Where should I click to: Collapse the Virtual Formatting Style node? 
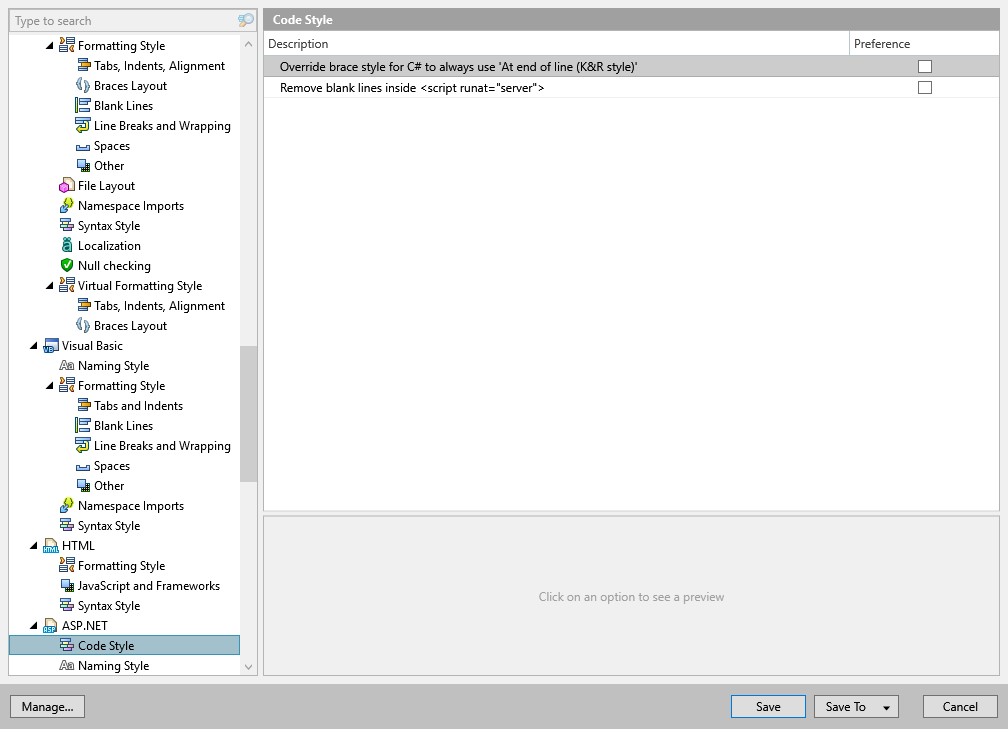[50, 286]
